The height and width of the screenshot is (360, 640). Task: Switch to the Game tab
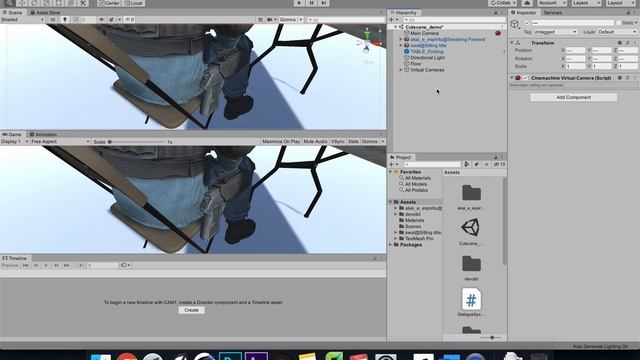(x=12, y=134)
